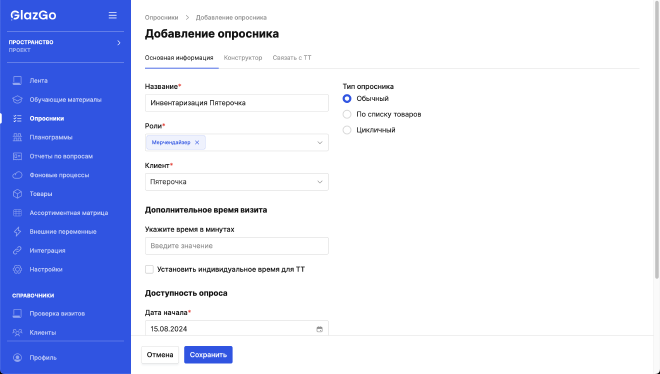Open calendar icon in Дата начала field

[319, 329]
